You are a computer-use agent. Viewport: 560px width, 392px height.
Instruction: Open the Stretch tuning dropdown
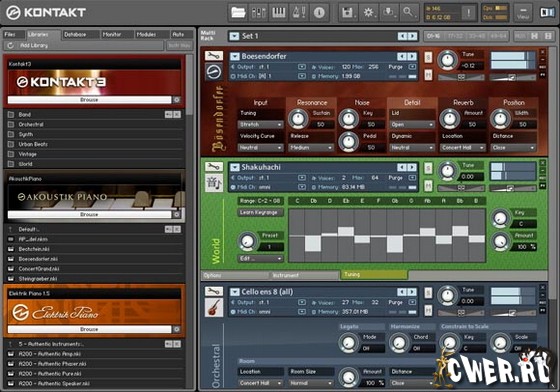(260, 125)
